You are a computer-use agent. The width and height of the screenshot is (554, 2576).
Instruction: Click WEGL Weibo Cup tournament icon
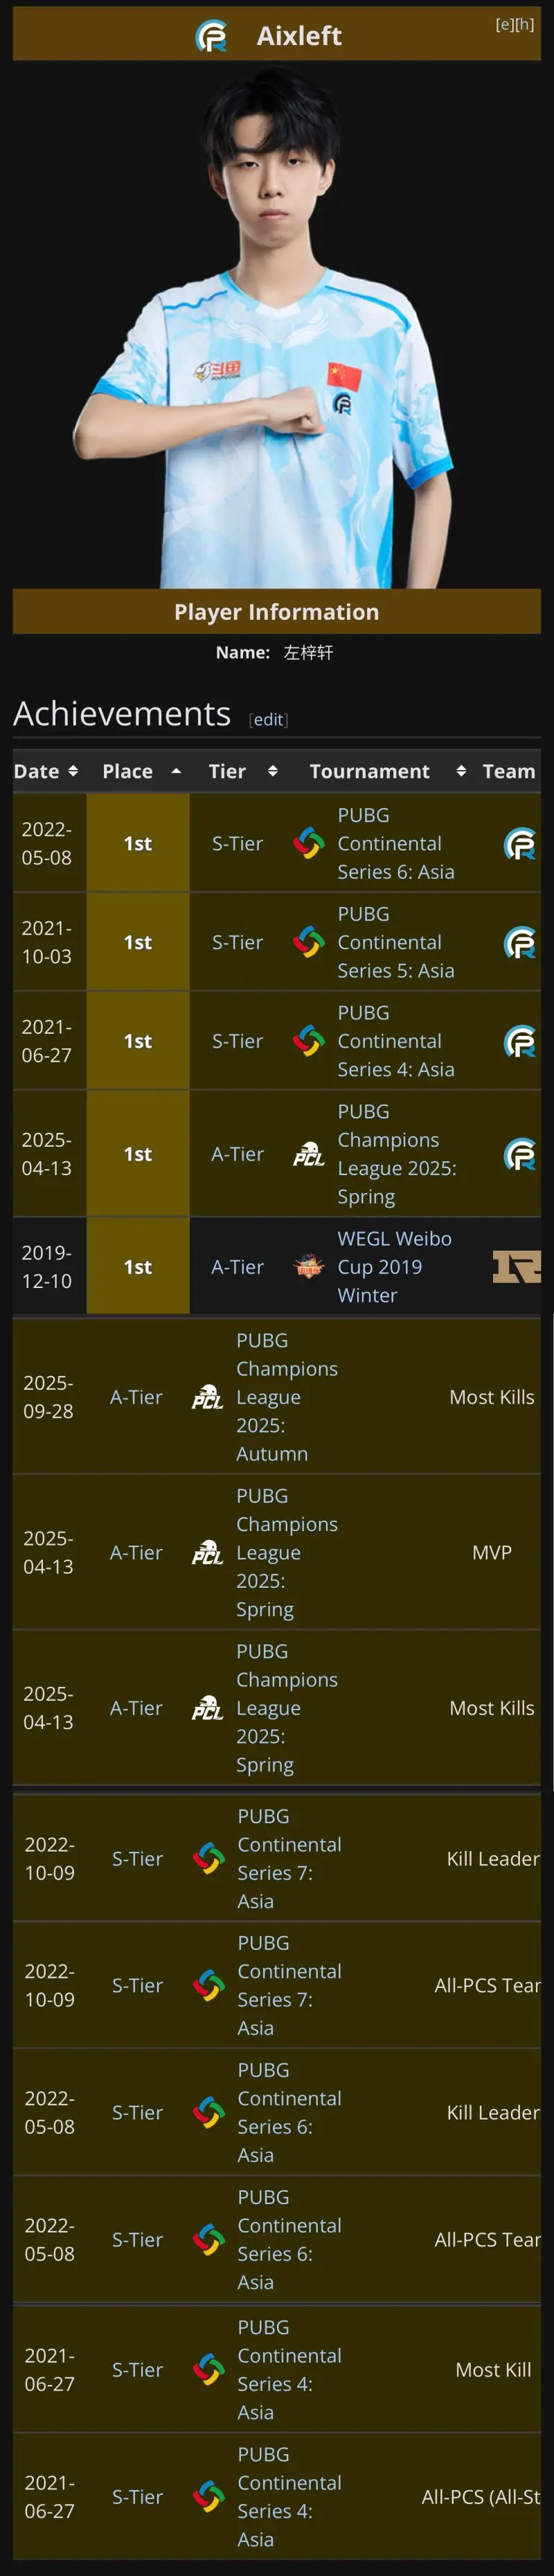tap(308, 1267)
